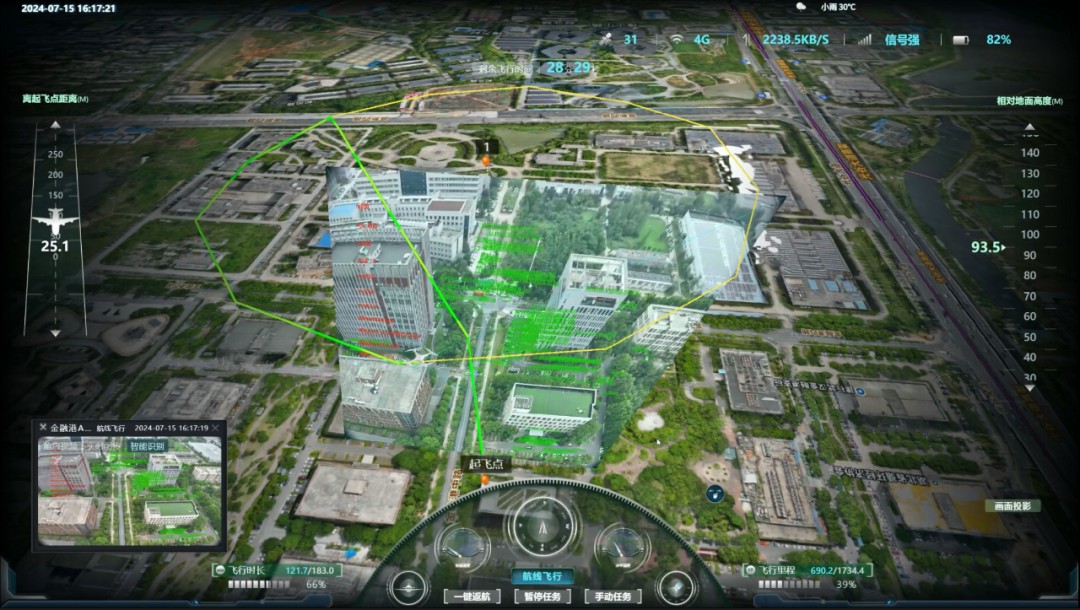1080x610 pixels.
Task: Click the left speed gauge dial
Action: (462, 546)
